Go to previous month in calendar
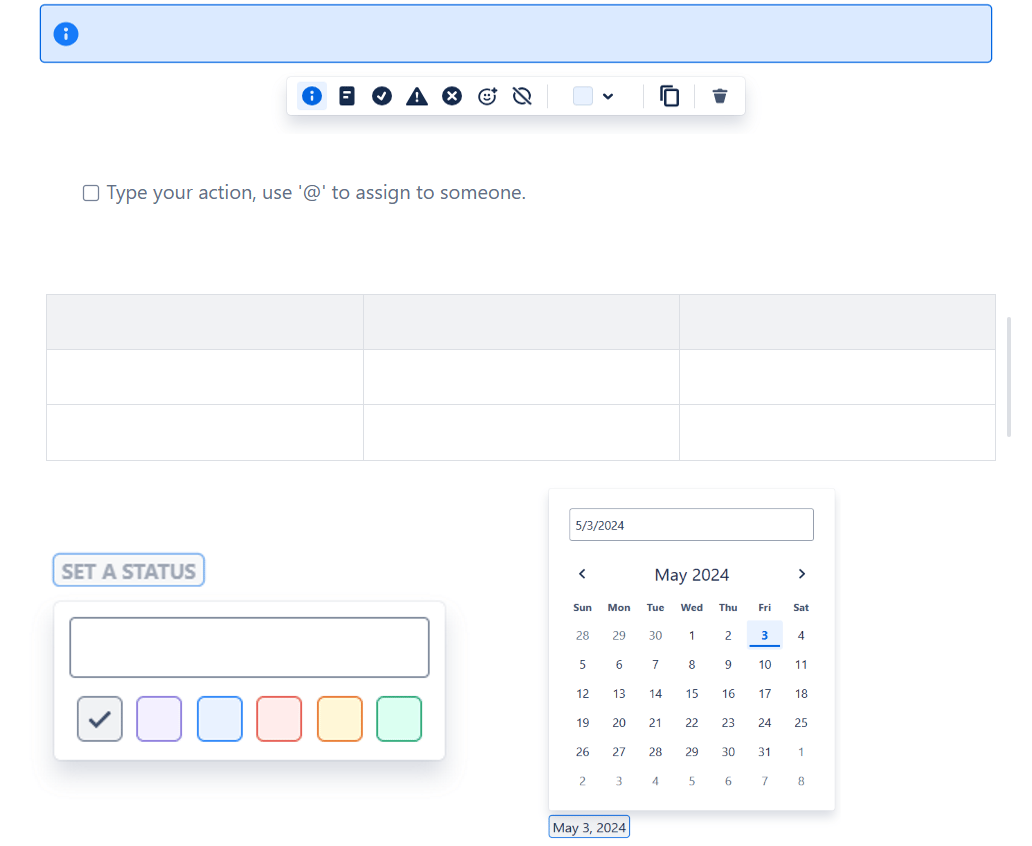The image size is (1032, 846). (x=582, y=574)
